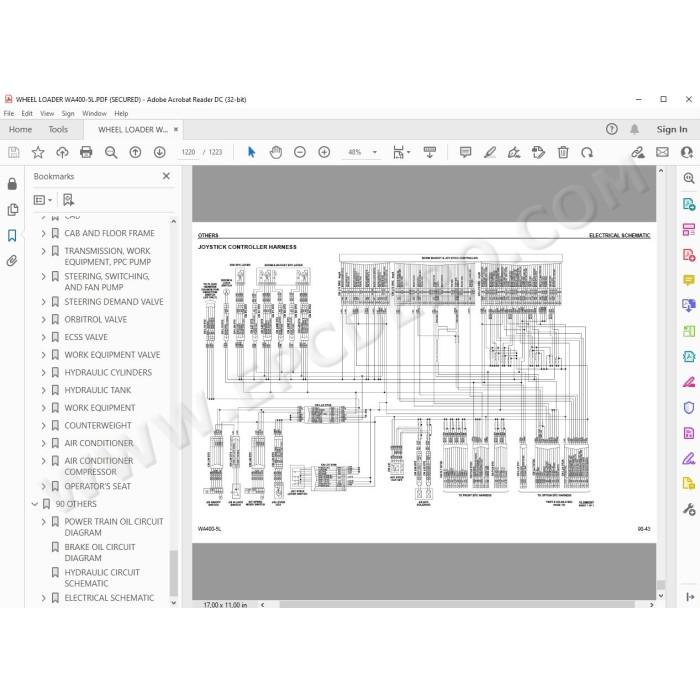Open the View menu
The height and width of the screenshot is (700, 700).
(x=47, y=113)
